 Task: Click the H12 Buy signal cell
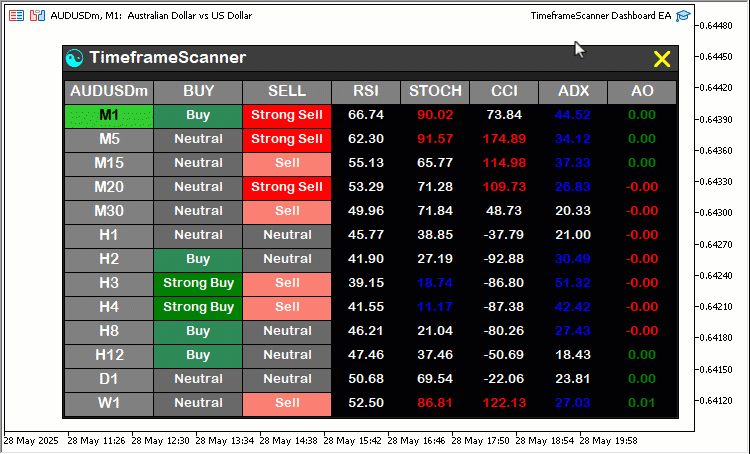pos(198,355)
